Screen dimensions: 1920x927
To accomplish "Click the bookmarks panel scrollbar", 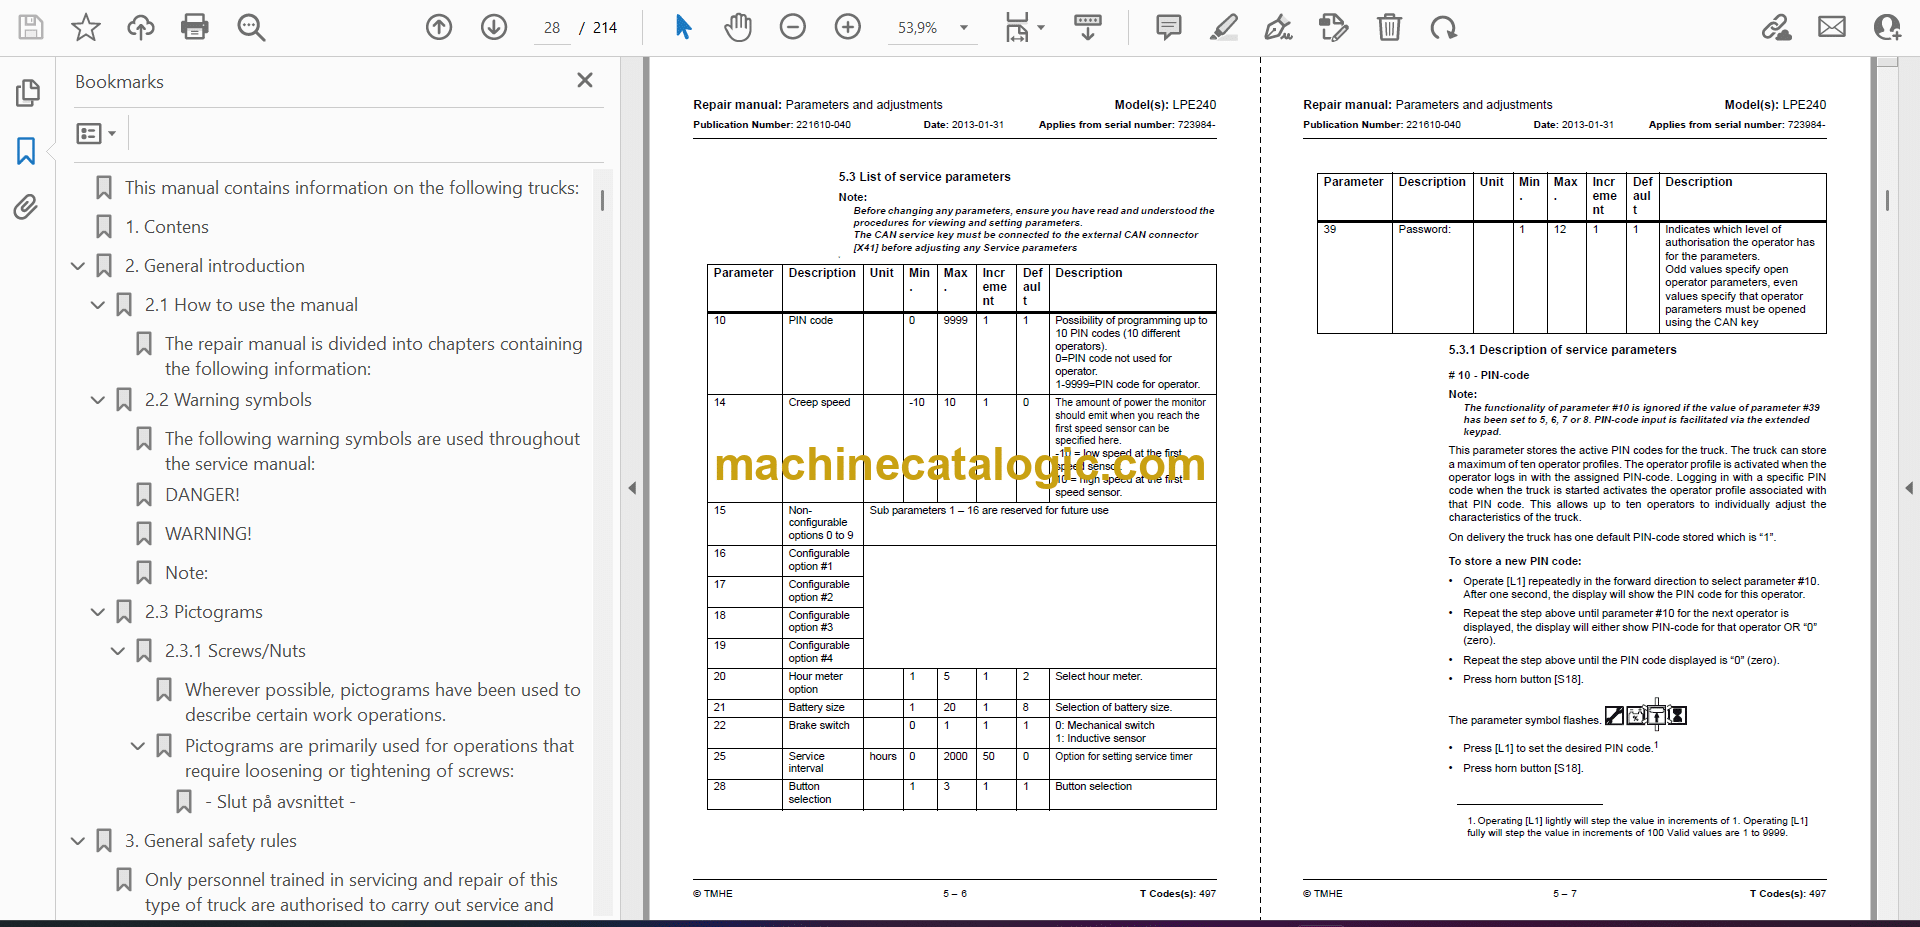I will 602,199.
